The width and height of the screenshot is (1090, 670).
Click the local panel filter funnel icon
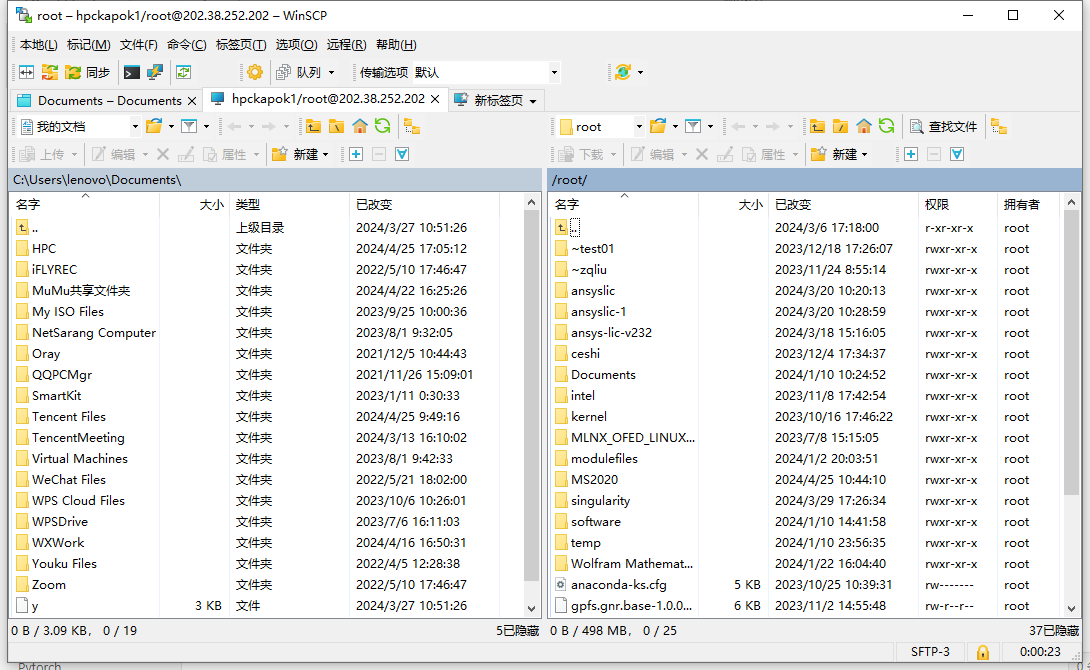point(188,126)
